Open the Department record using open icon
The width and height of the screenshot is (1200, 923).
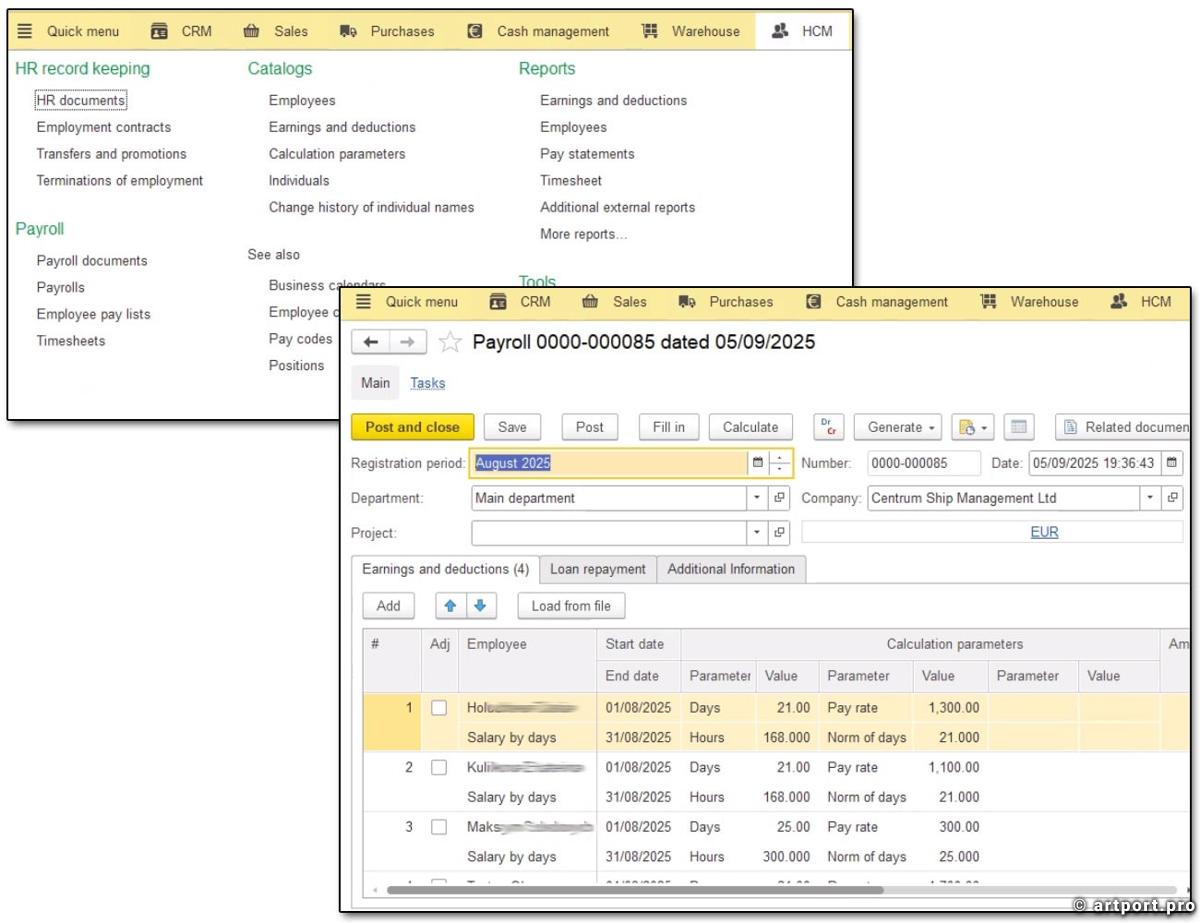coord(780,498)
